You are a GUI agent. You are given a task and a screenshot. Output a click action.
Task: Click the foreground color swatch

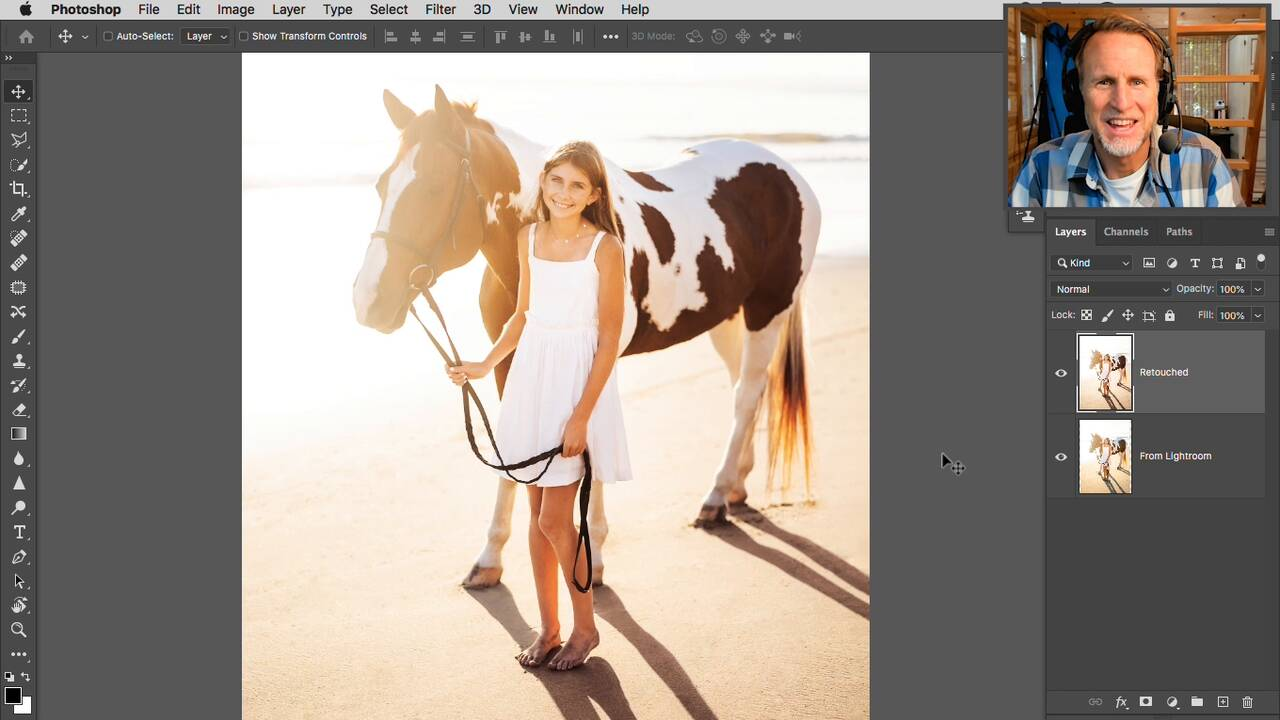point(13,695)
